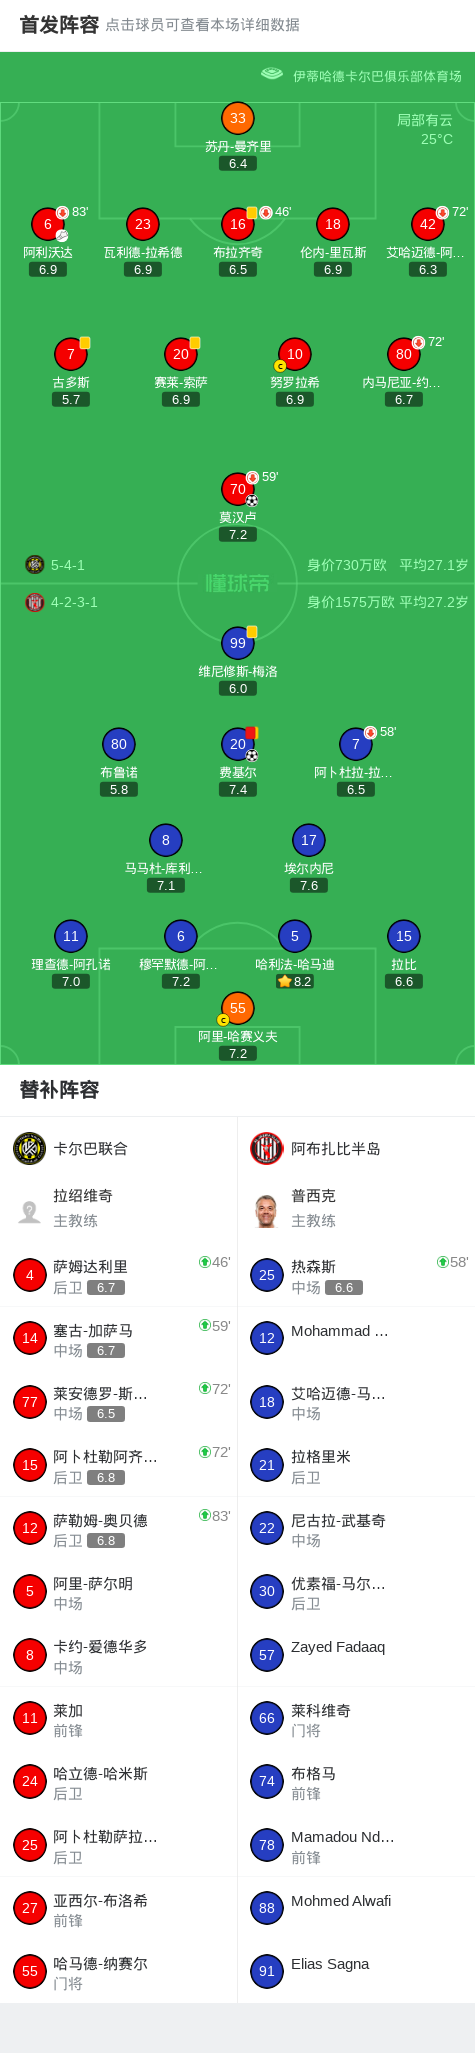Screen dimensions: 475x2053
Task: Select substitute Zayed Fadaaq
Action: click(x=356, y=1655)
